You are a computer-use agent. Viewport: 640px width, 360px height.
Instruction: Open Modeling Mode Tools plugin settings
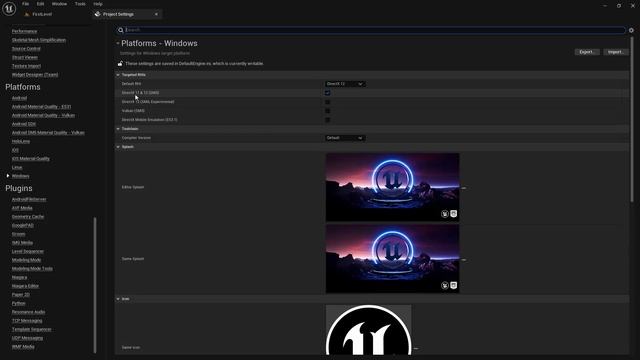(x=32, y=269)
